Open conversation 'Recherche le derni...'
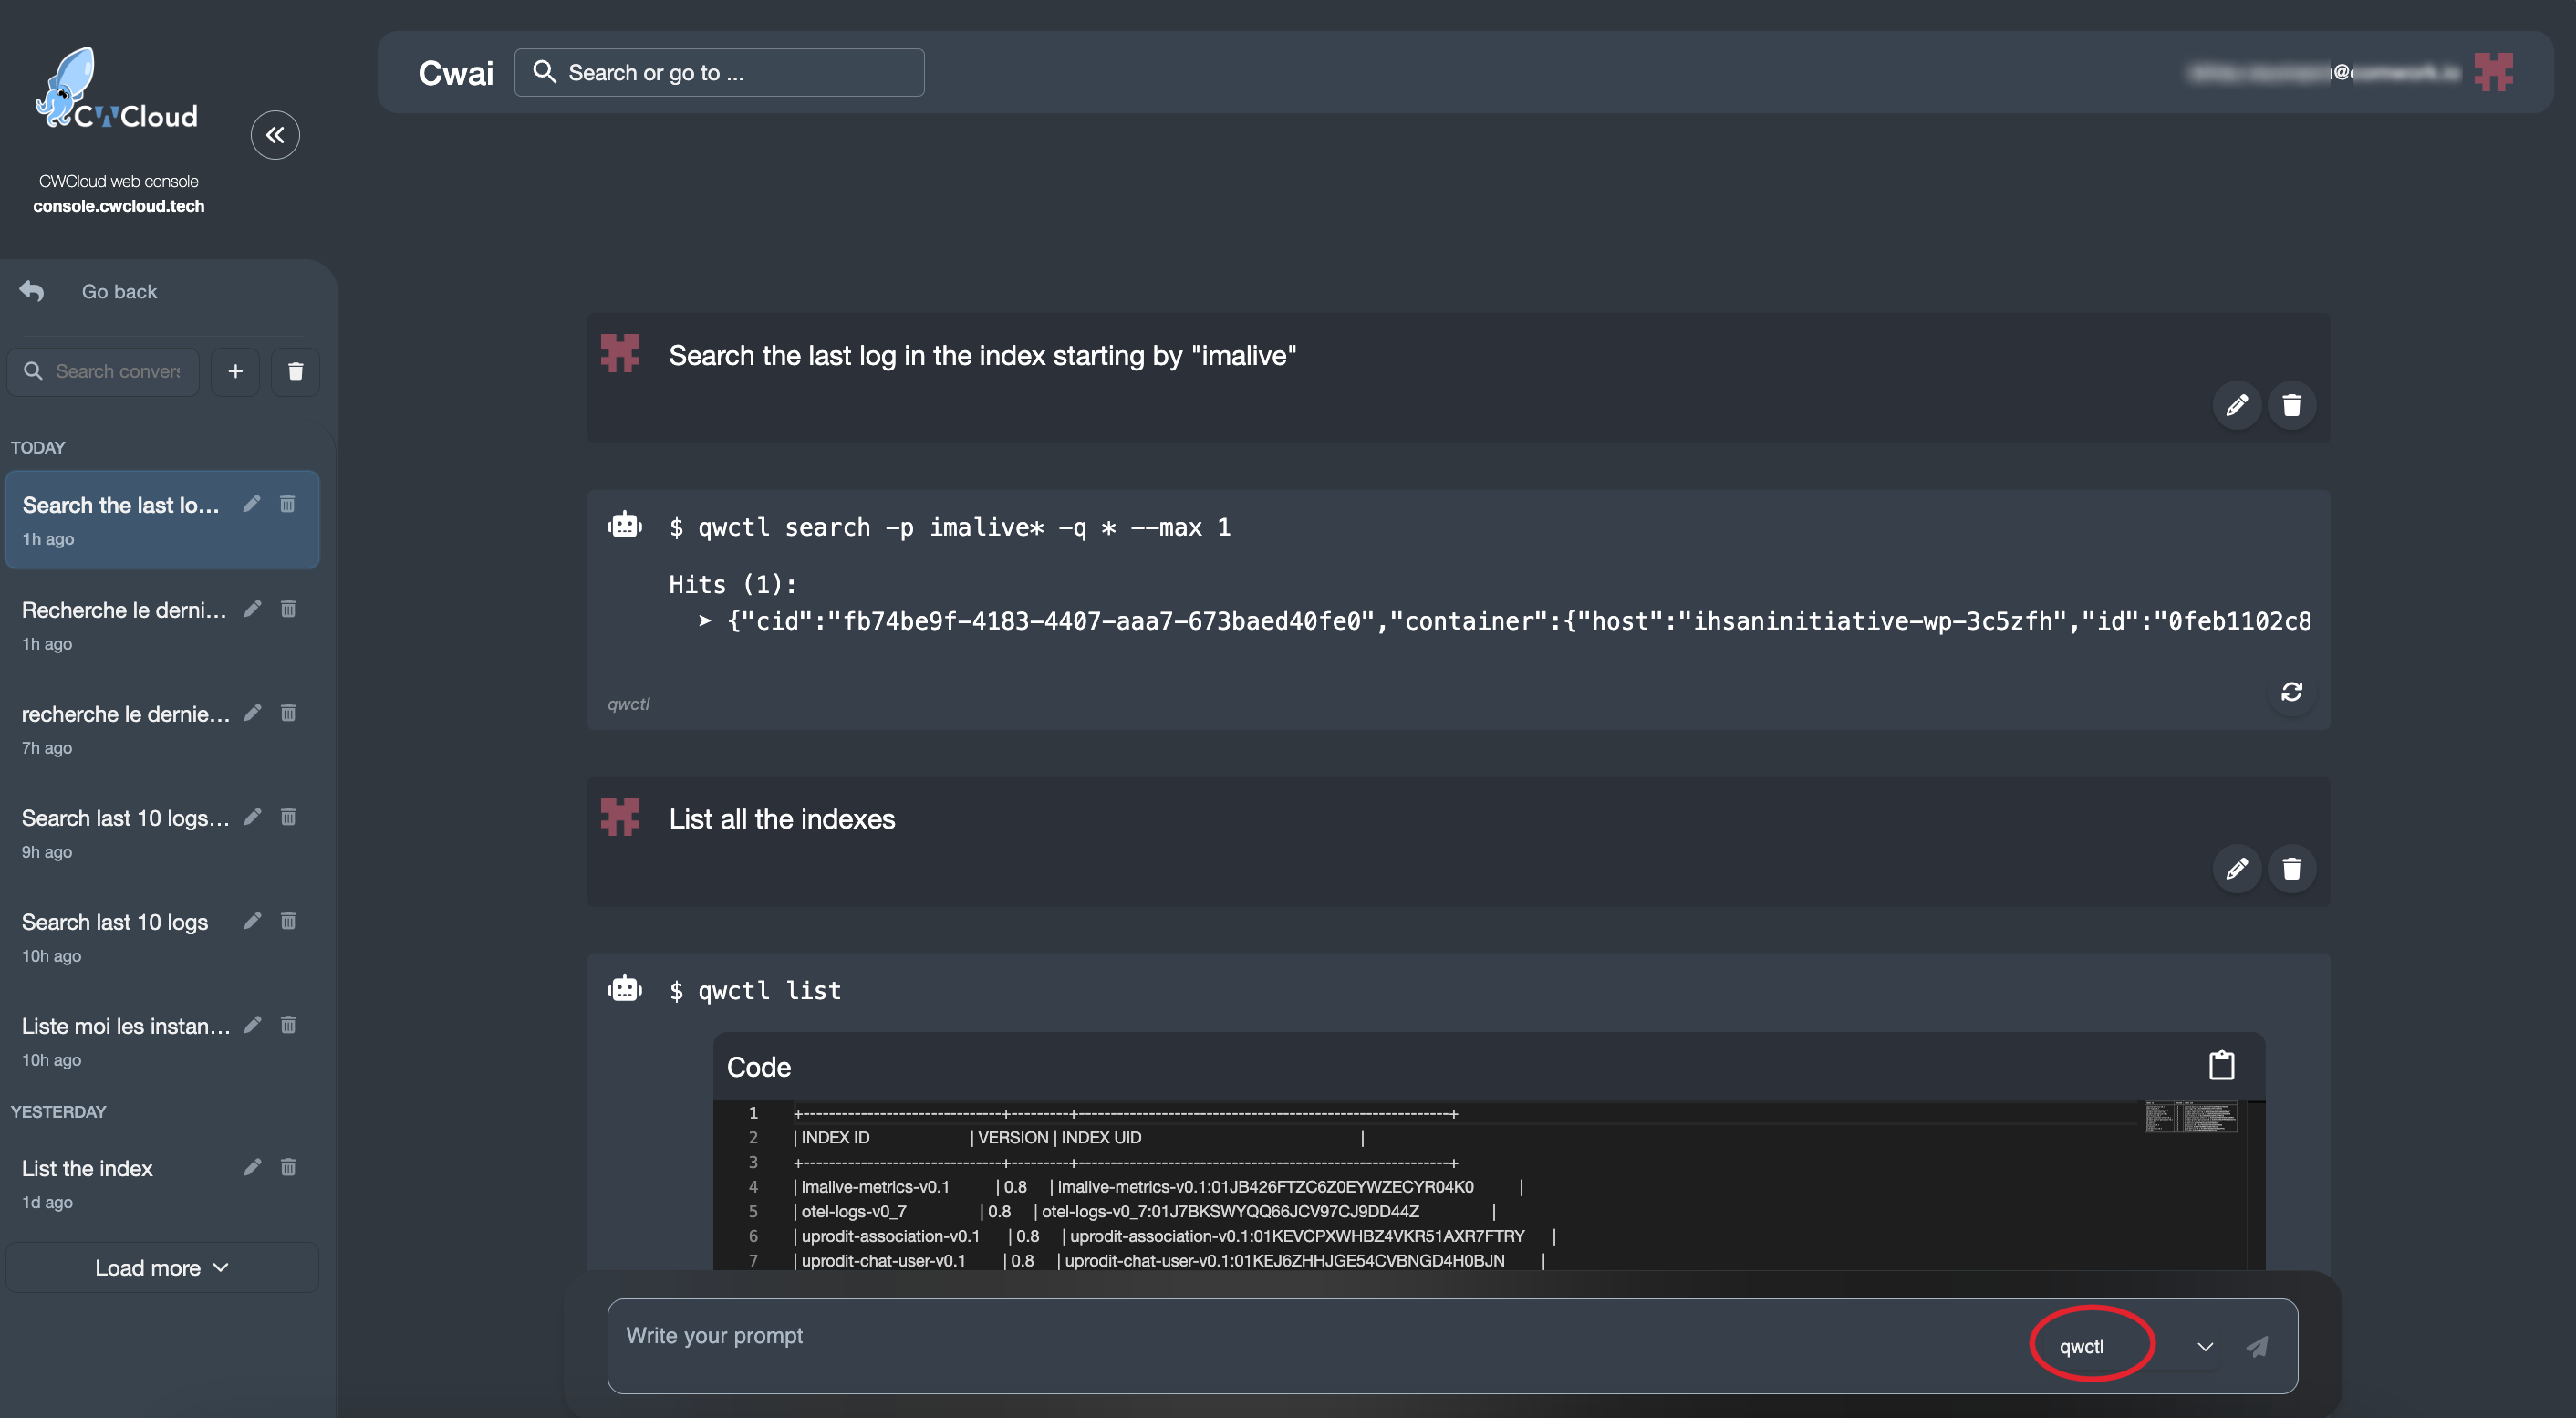This screenshot has width=2576, height=1418. 162,624
